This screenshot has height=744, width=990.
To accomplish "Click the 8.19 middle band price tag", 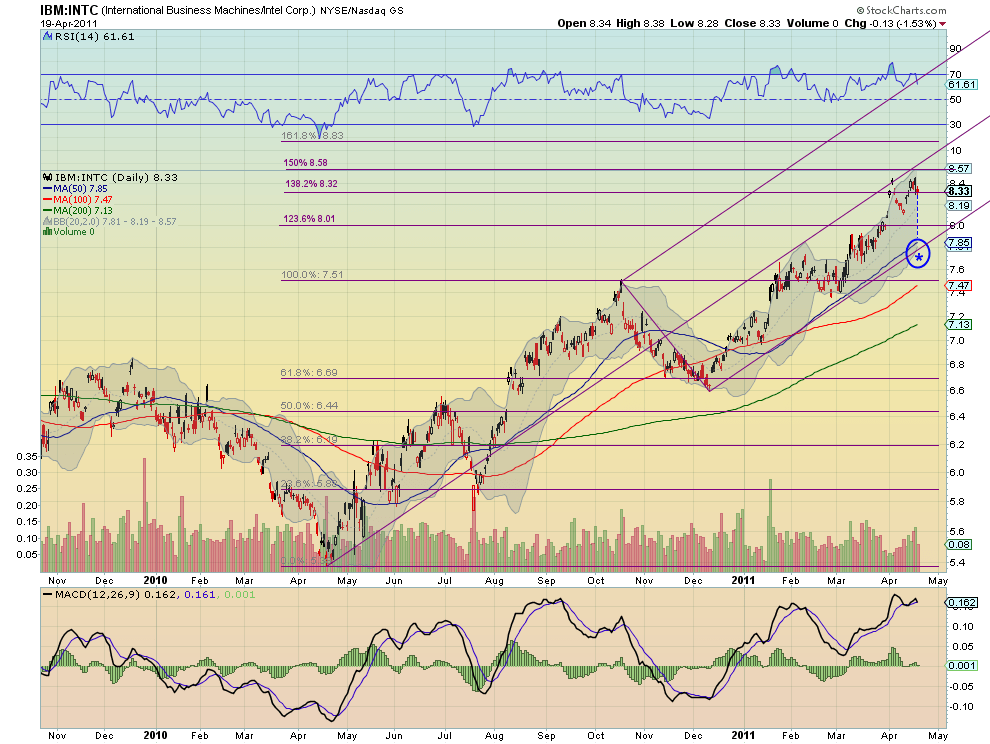I will coord(959,205).
